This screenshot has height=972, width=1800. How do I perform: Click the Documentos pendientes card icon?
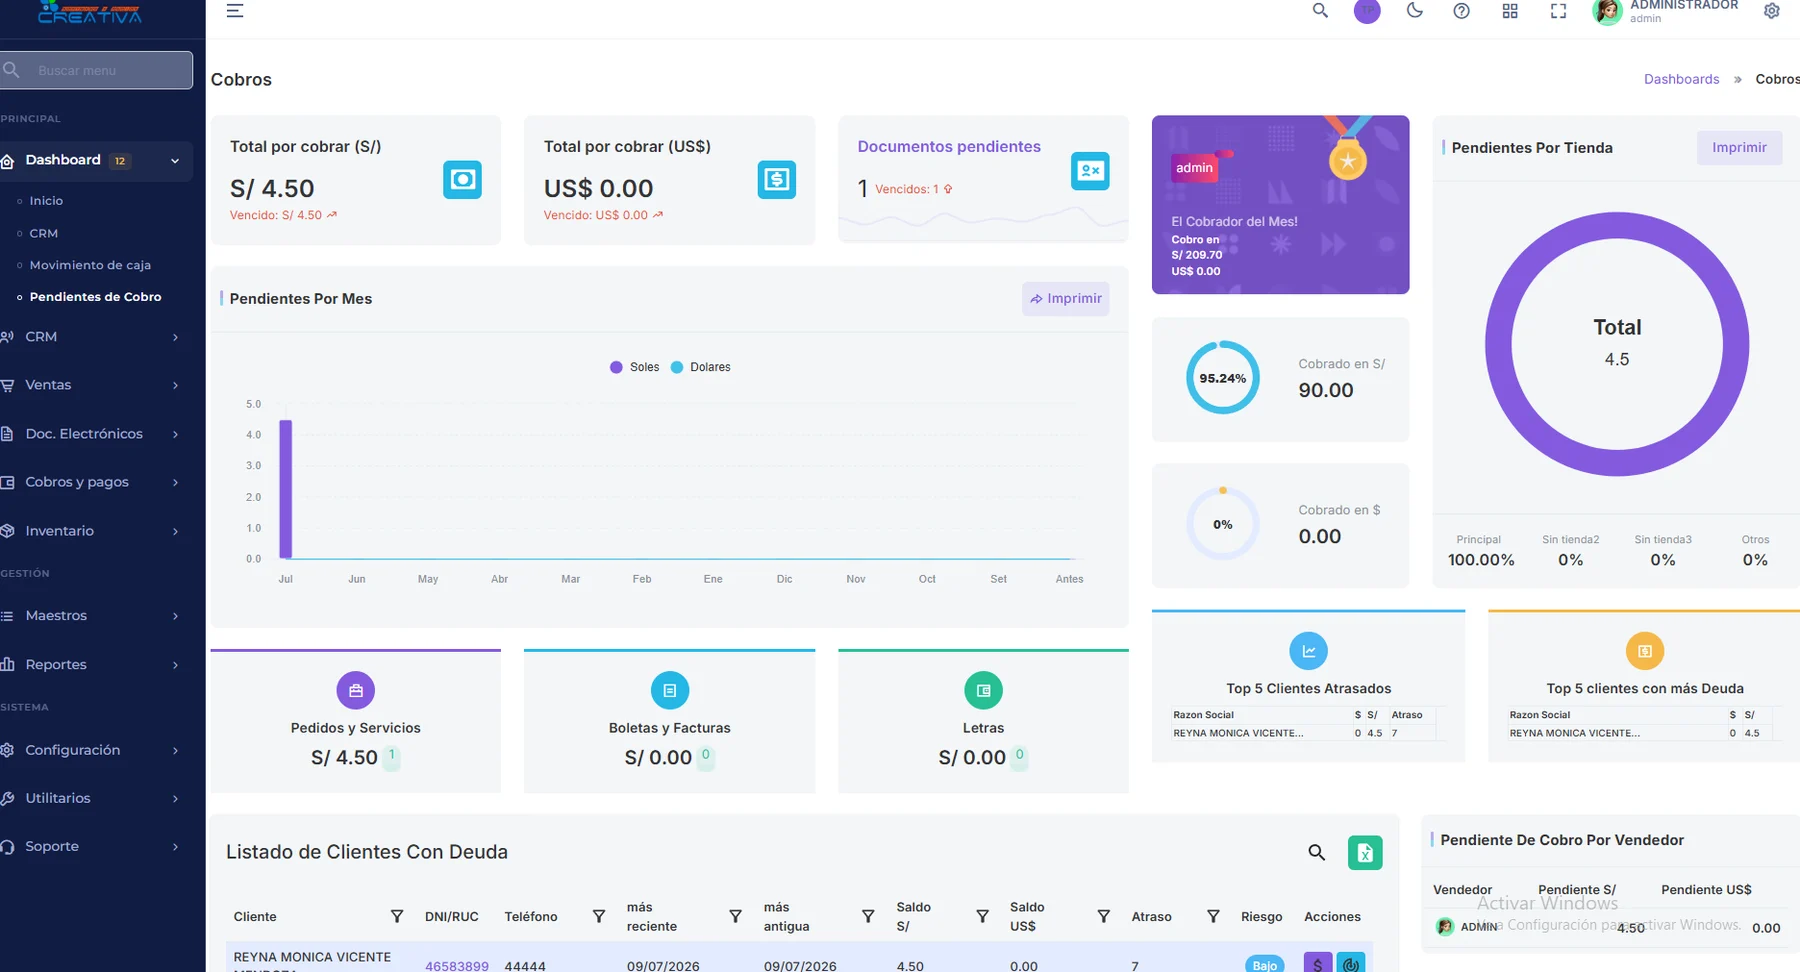coord(1090,171)
